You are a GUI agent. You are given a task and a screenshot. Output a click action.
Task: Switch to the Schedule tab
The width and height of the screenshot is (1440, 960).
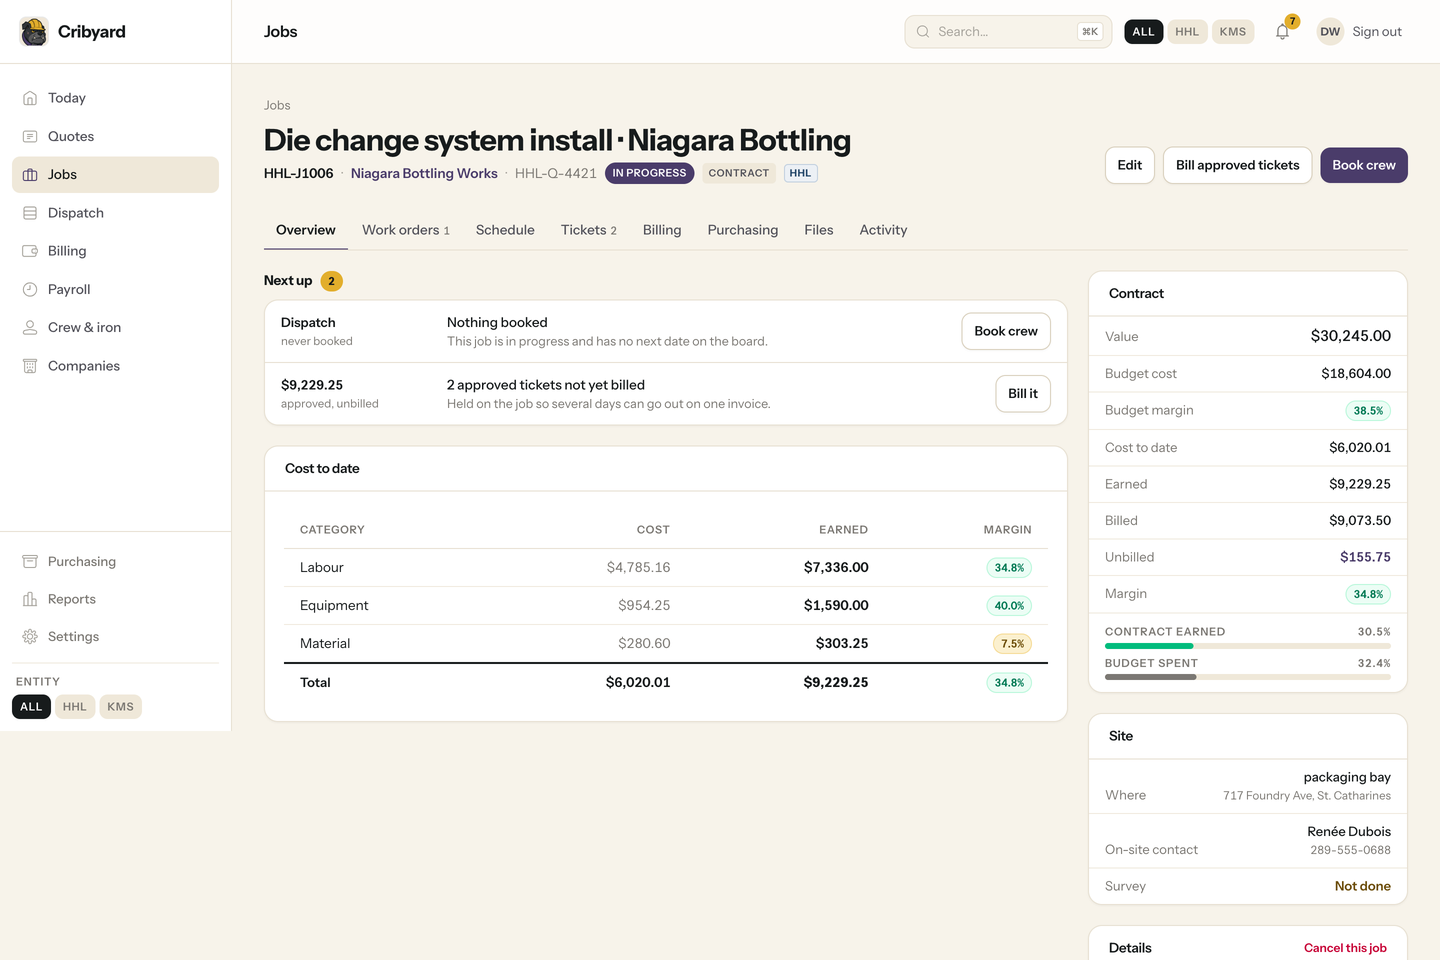[x=505, y=230]
